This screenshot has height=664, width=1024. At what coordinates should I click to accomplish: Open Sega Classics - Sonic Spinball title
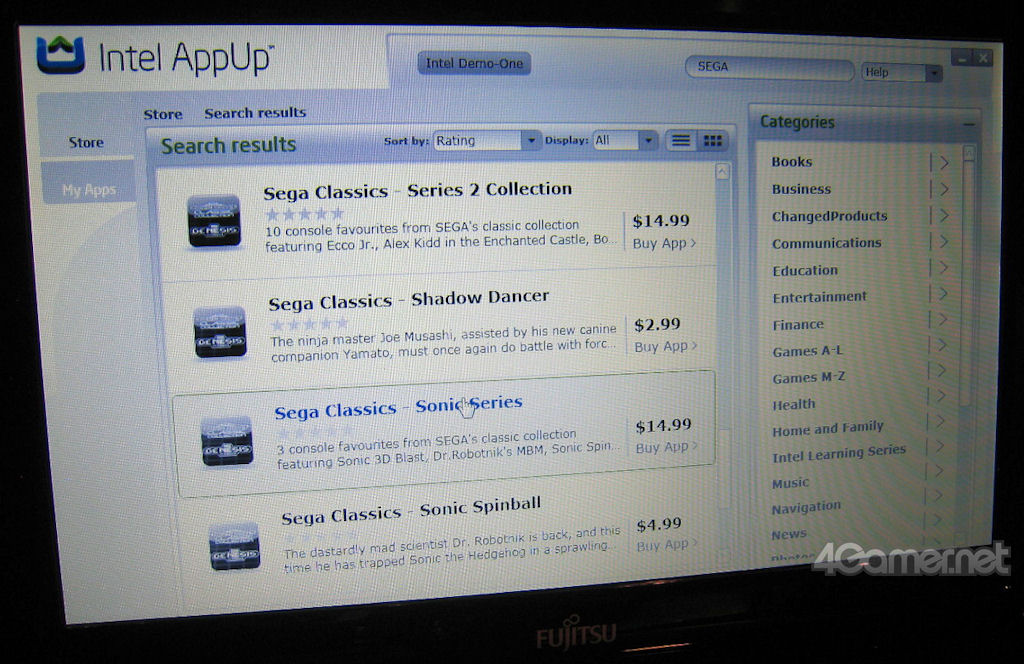coord(411,510)
